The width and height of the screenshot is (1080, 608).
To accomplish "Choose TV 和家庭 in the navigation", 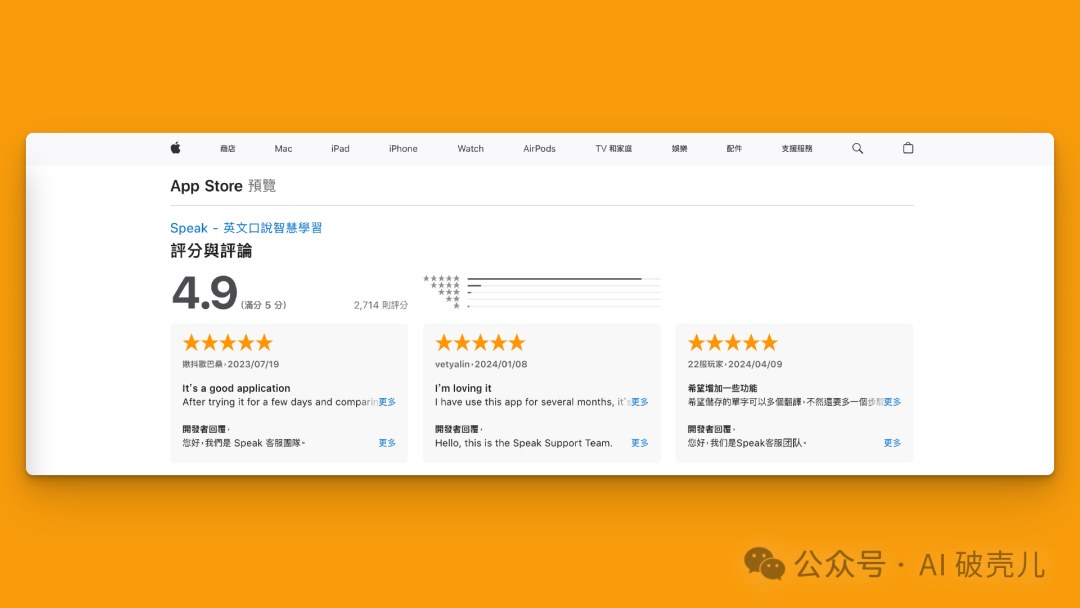I will (614, 149).
